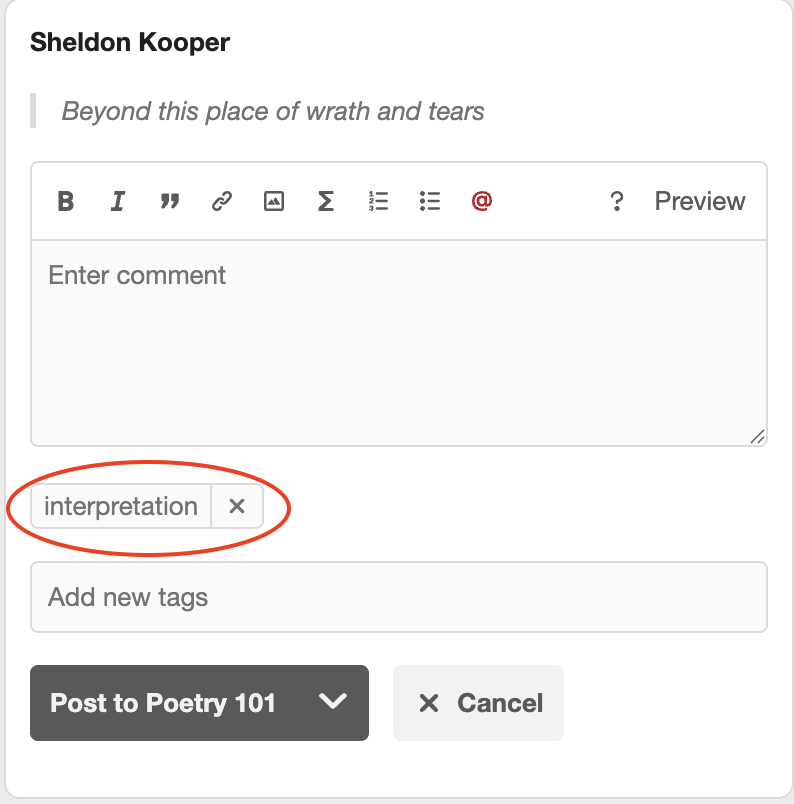Screen dimensions: 794x804
Task: Select the interpretation tag label
Action: (x=121, y=507)
